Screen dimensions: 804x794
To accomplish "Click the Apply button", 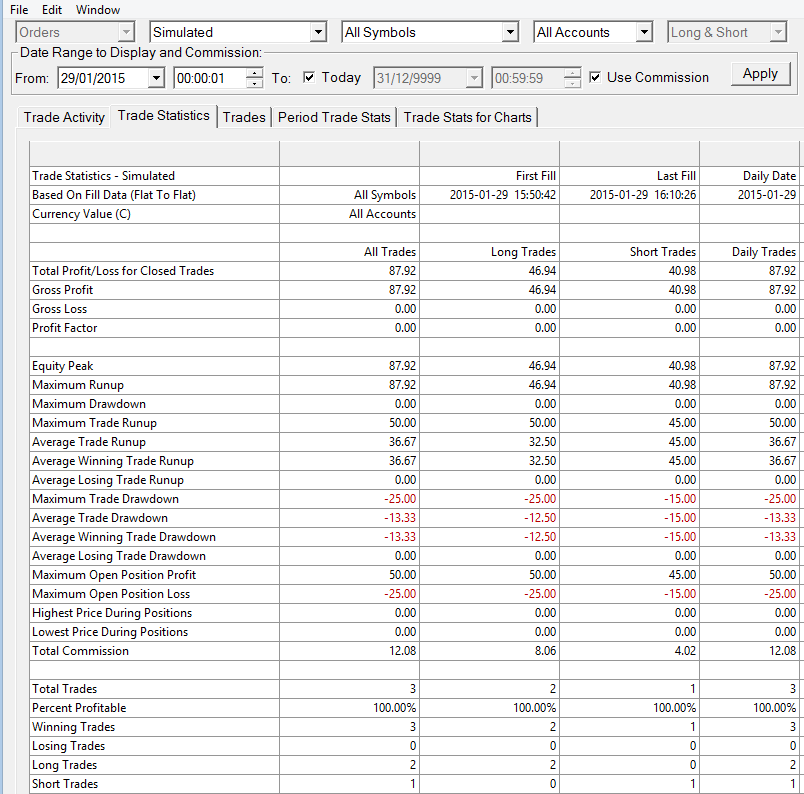I will 760,74.
